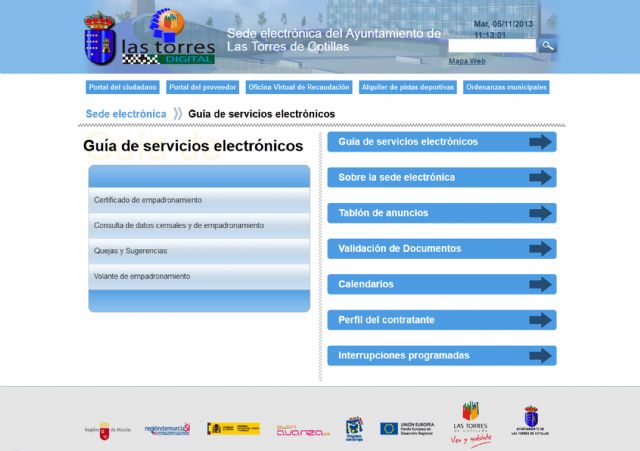
Task: Click the Las Torres Digital logo
Action: [x=150, y=38]
